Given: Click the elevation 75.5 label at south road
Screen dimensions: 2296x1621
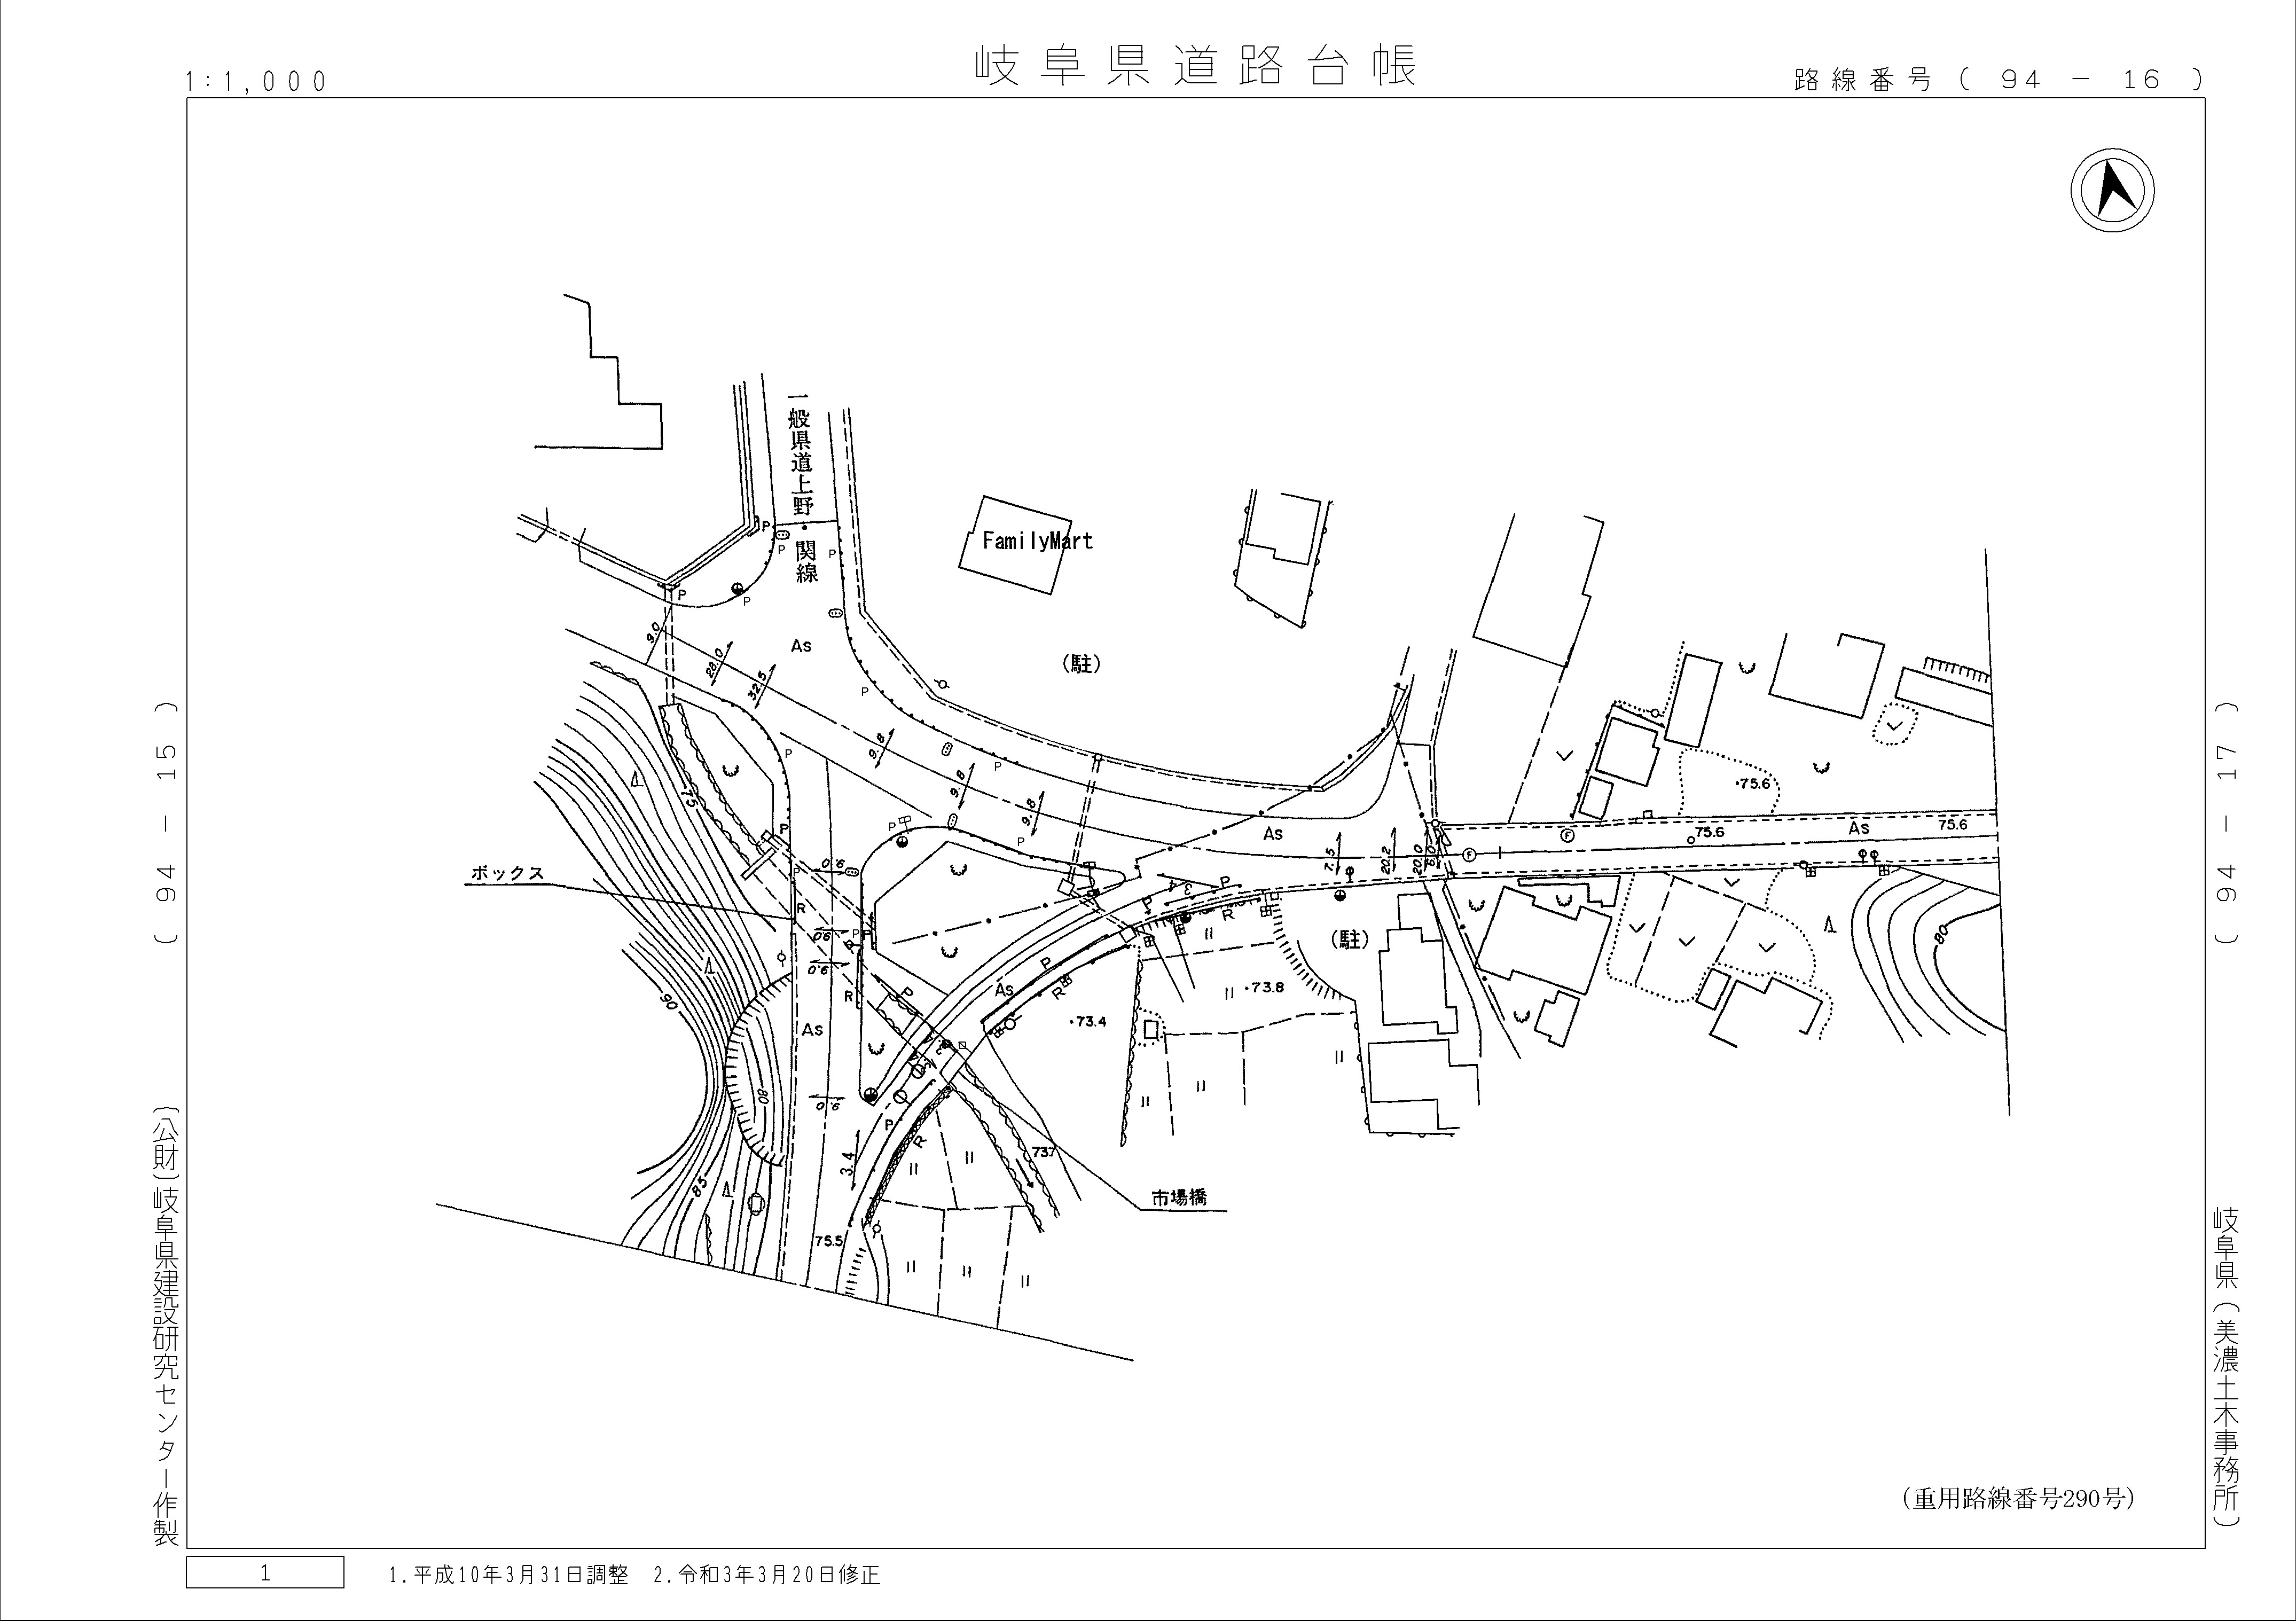Looking at the screenshot, I should pyautogui.click(x=829, y=1241).
